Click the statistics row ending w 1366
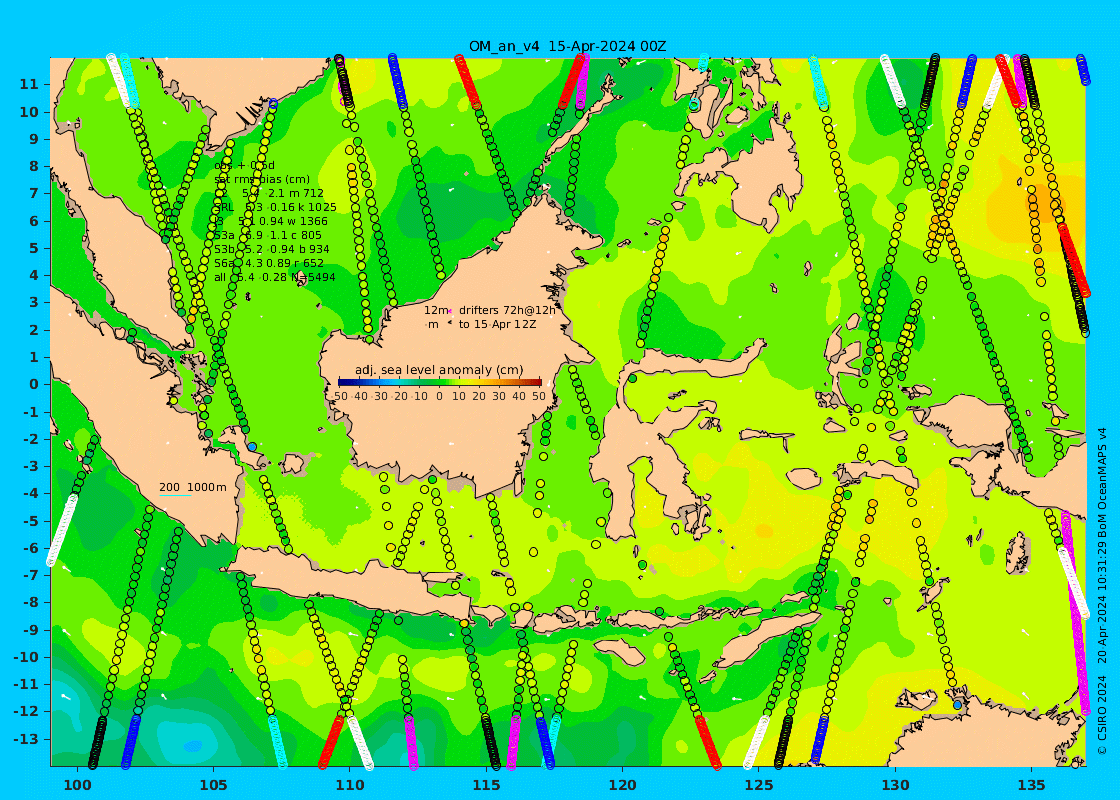Viewport: 1120px width, 800px height. point(271,221)
